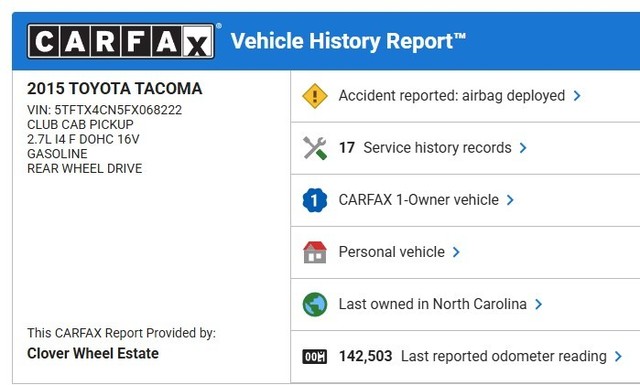
Task: Click the Clover Wheel Estate provider name
Action: [93, 354]
